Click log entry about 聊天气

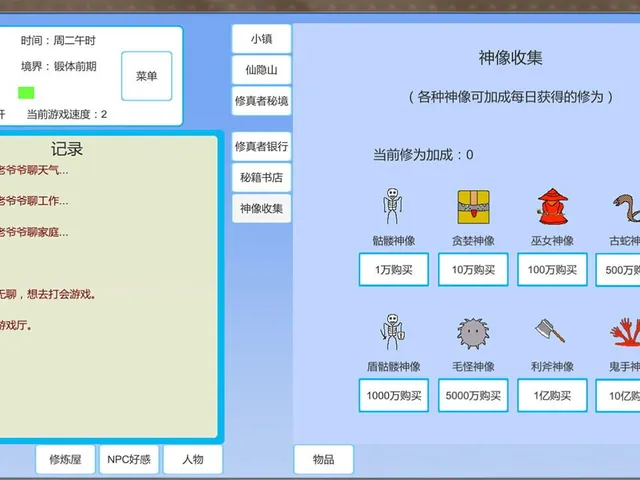tap(34, 170)
